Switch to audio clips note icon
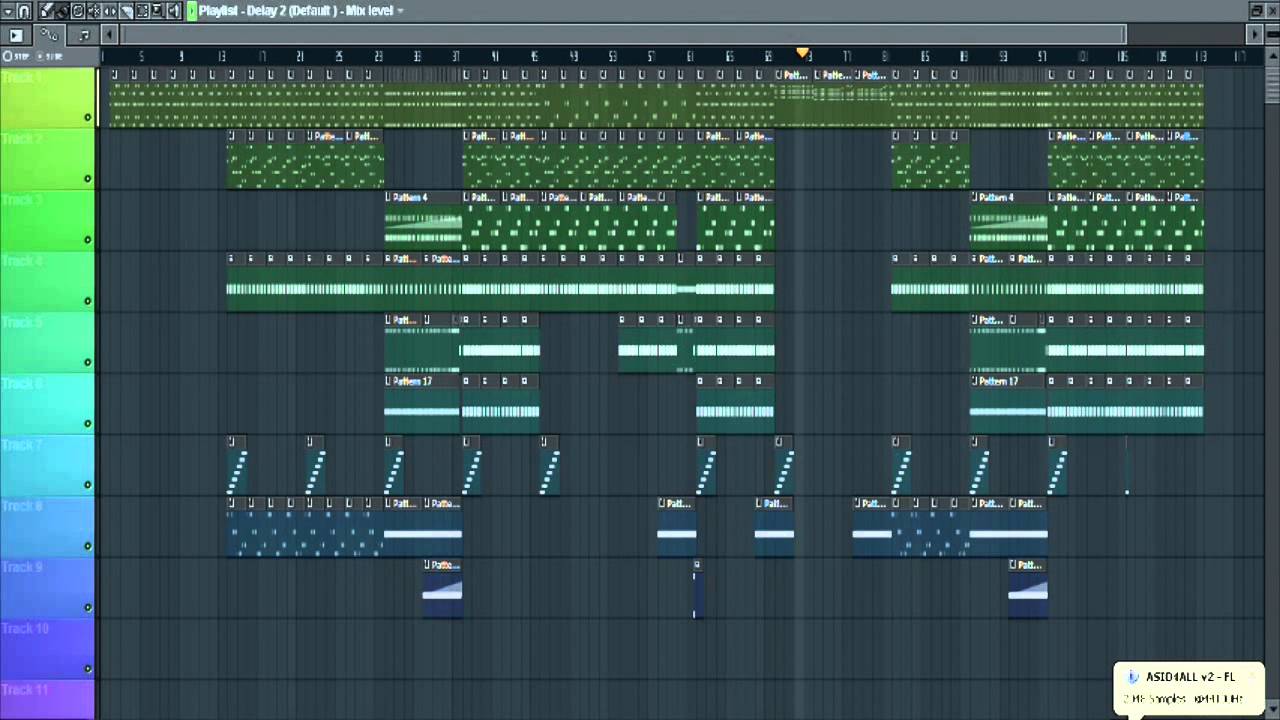1280x720 pixels. coord(84,35)
